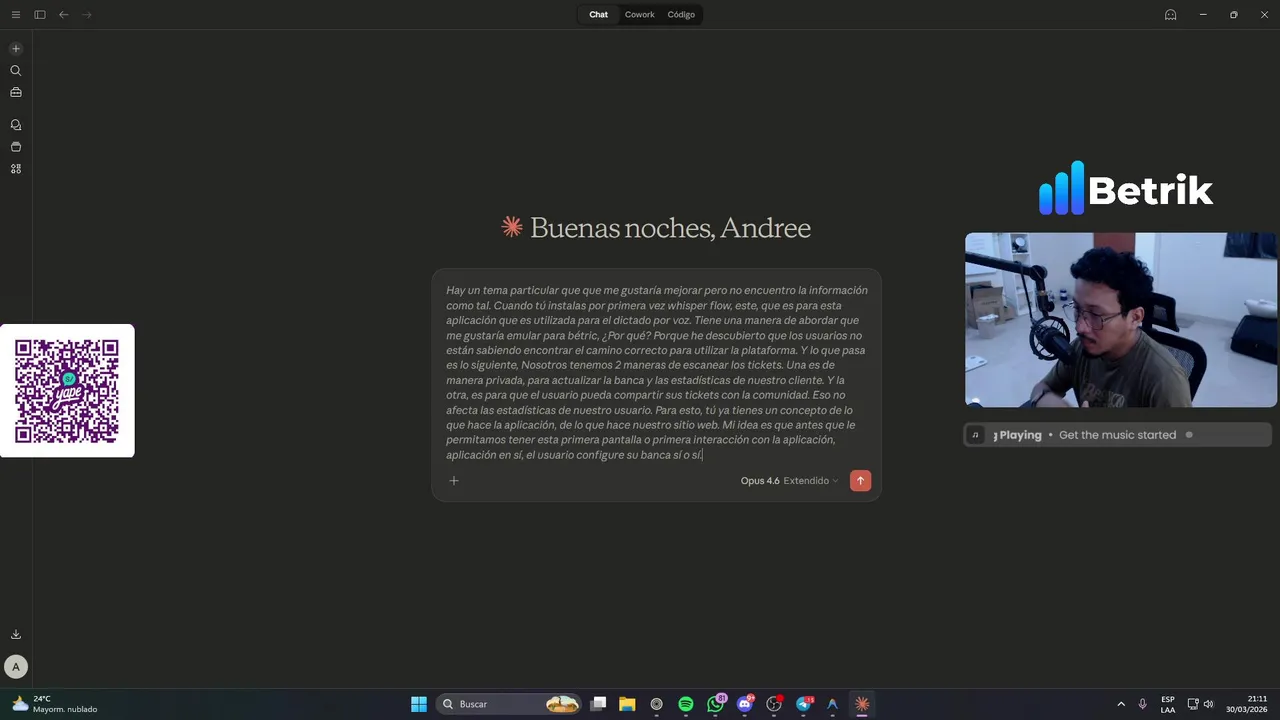Click the webcam video overlay
The image size is (1280, 720).
[x=1121, y=320]
